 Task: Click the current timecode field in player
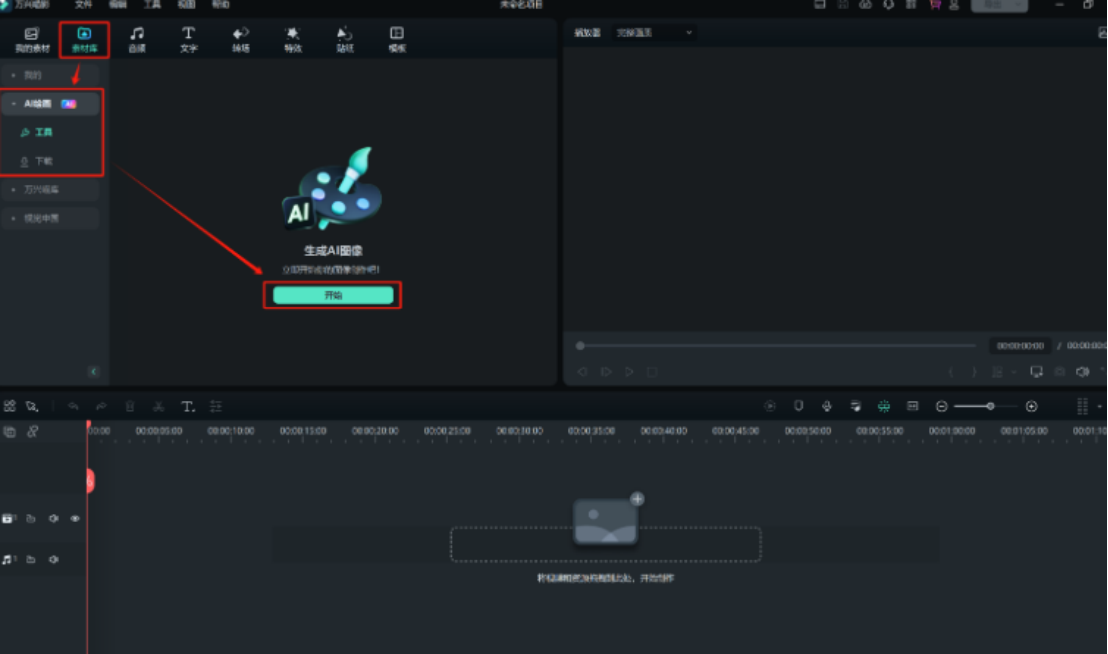click(x=1020, y=345)
